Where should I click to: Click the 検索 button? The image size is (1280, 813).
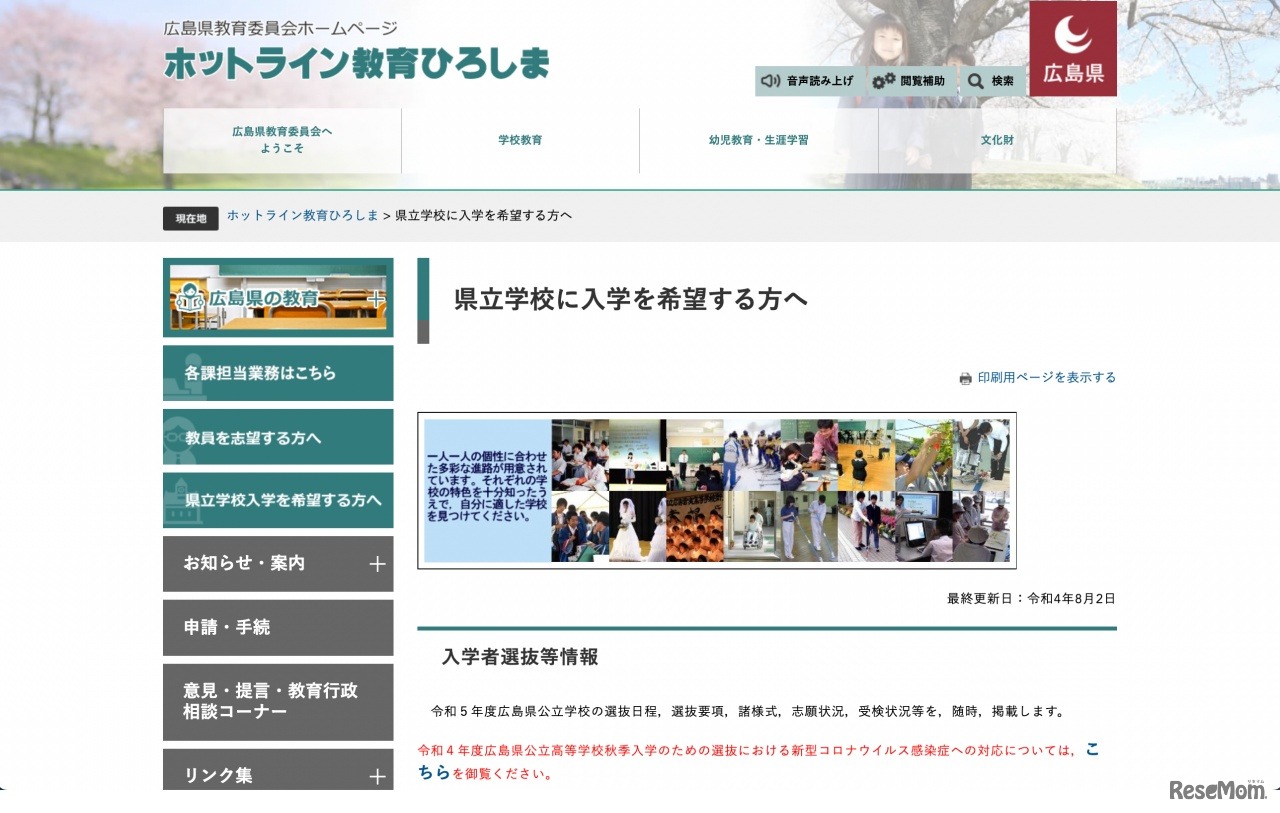pyautogui.click(x=992, y=81)
